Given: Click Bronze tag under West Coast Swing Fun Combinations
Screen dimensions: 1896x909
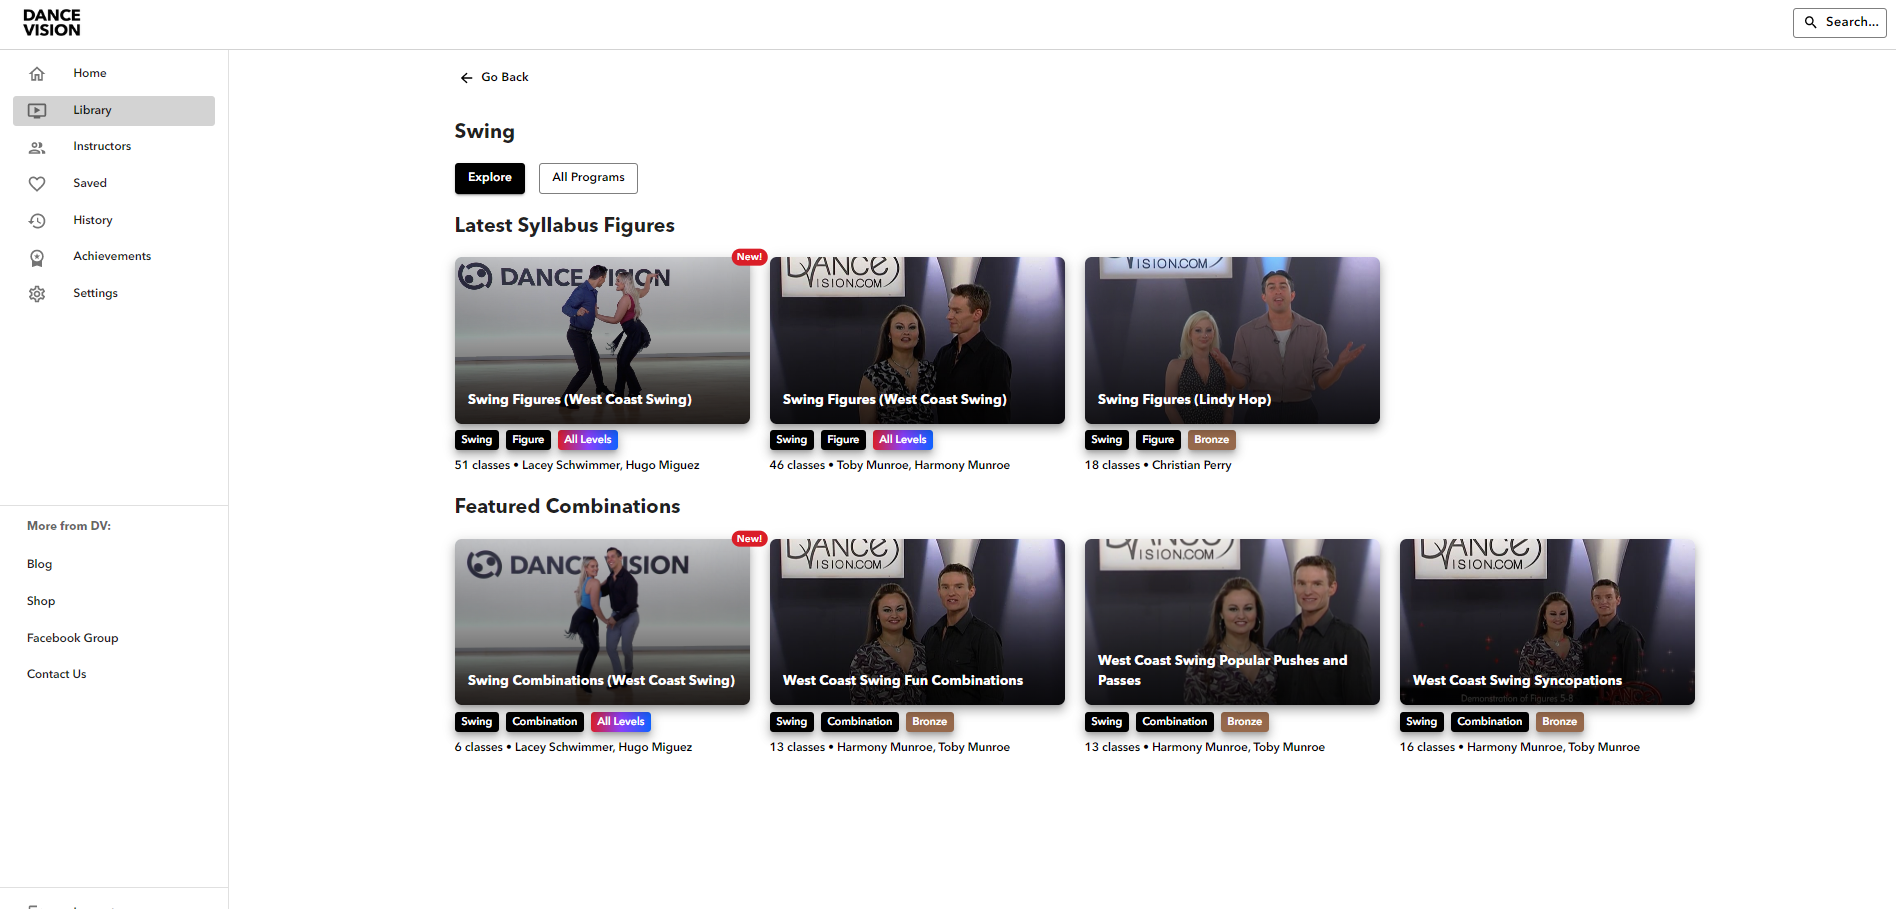Looking at the screenshot, I should click(x=929, y=722).
